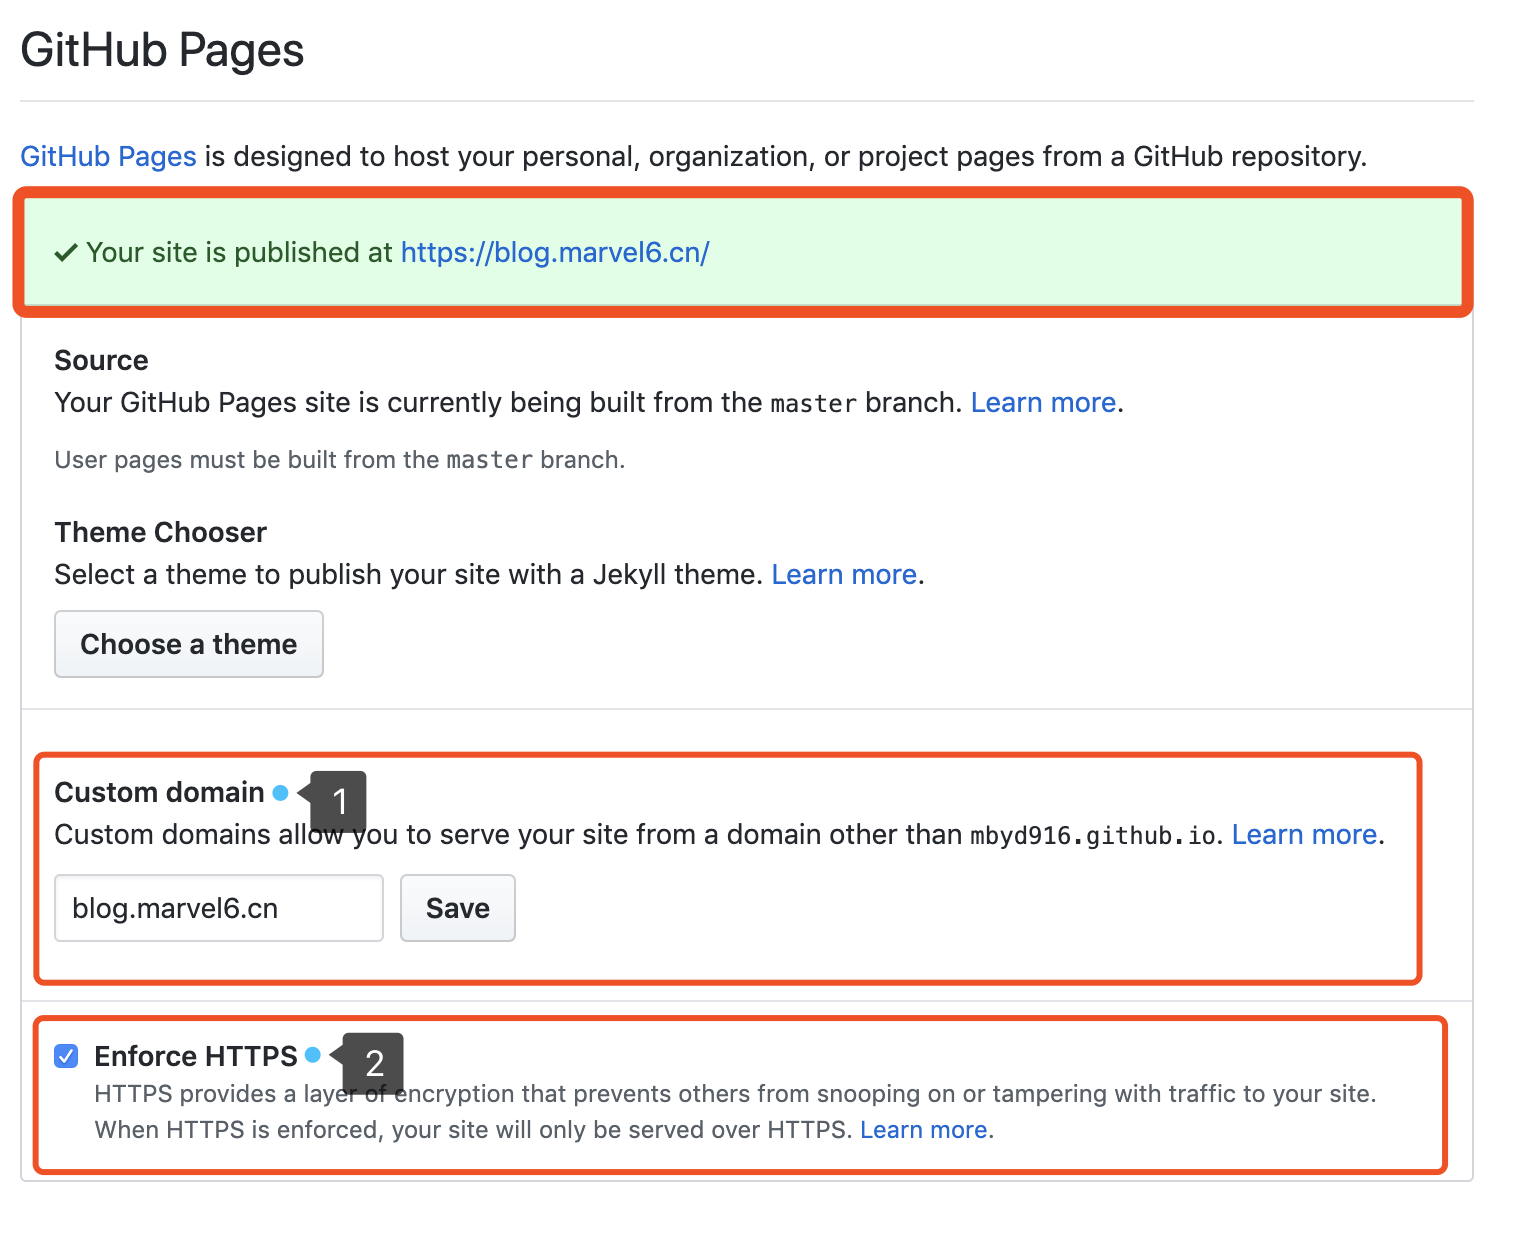1516x1238 pixels.
Task: Click the mbyd916.github.io domain text
Action: click(1093, 835)
